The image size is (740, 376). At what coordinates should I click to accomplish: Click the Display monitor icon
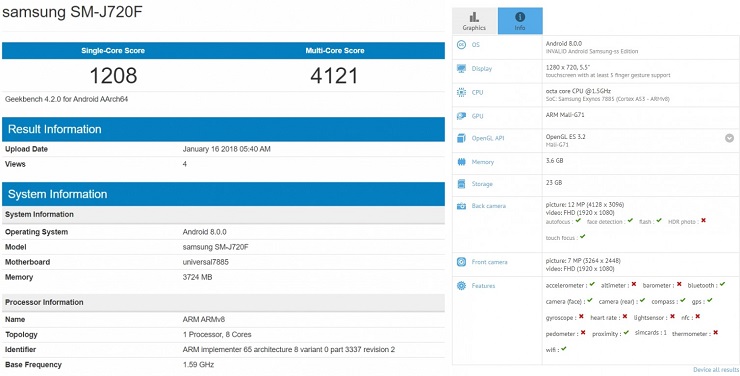click(462, 69)
